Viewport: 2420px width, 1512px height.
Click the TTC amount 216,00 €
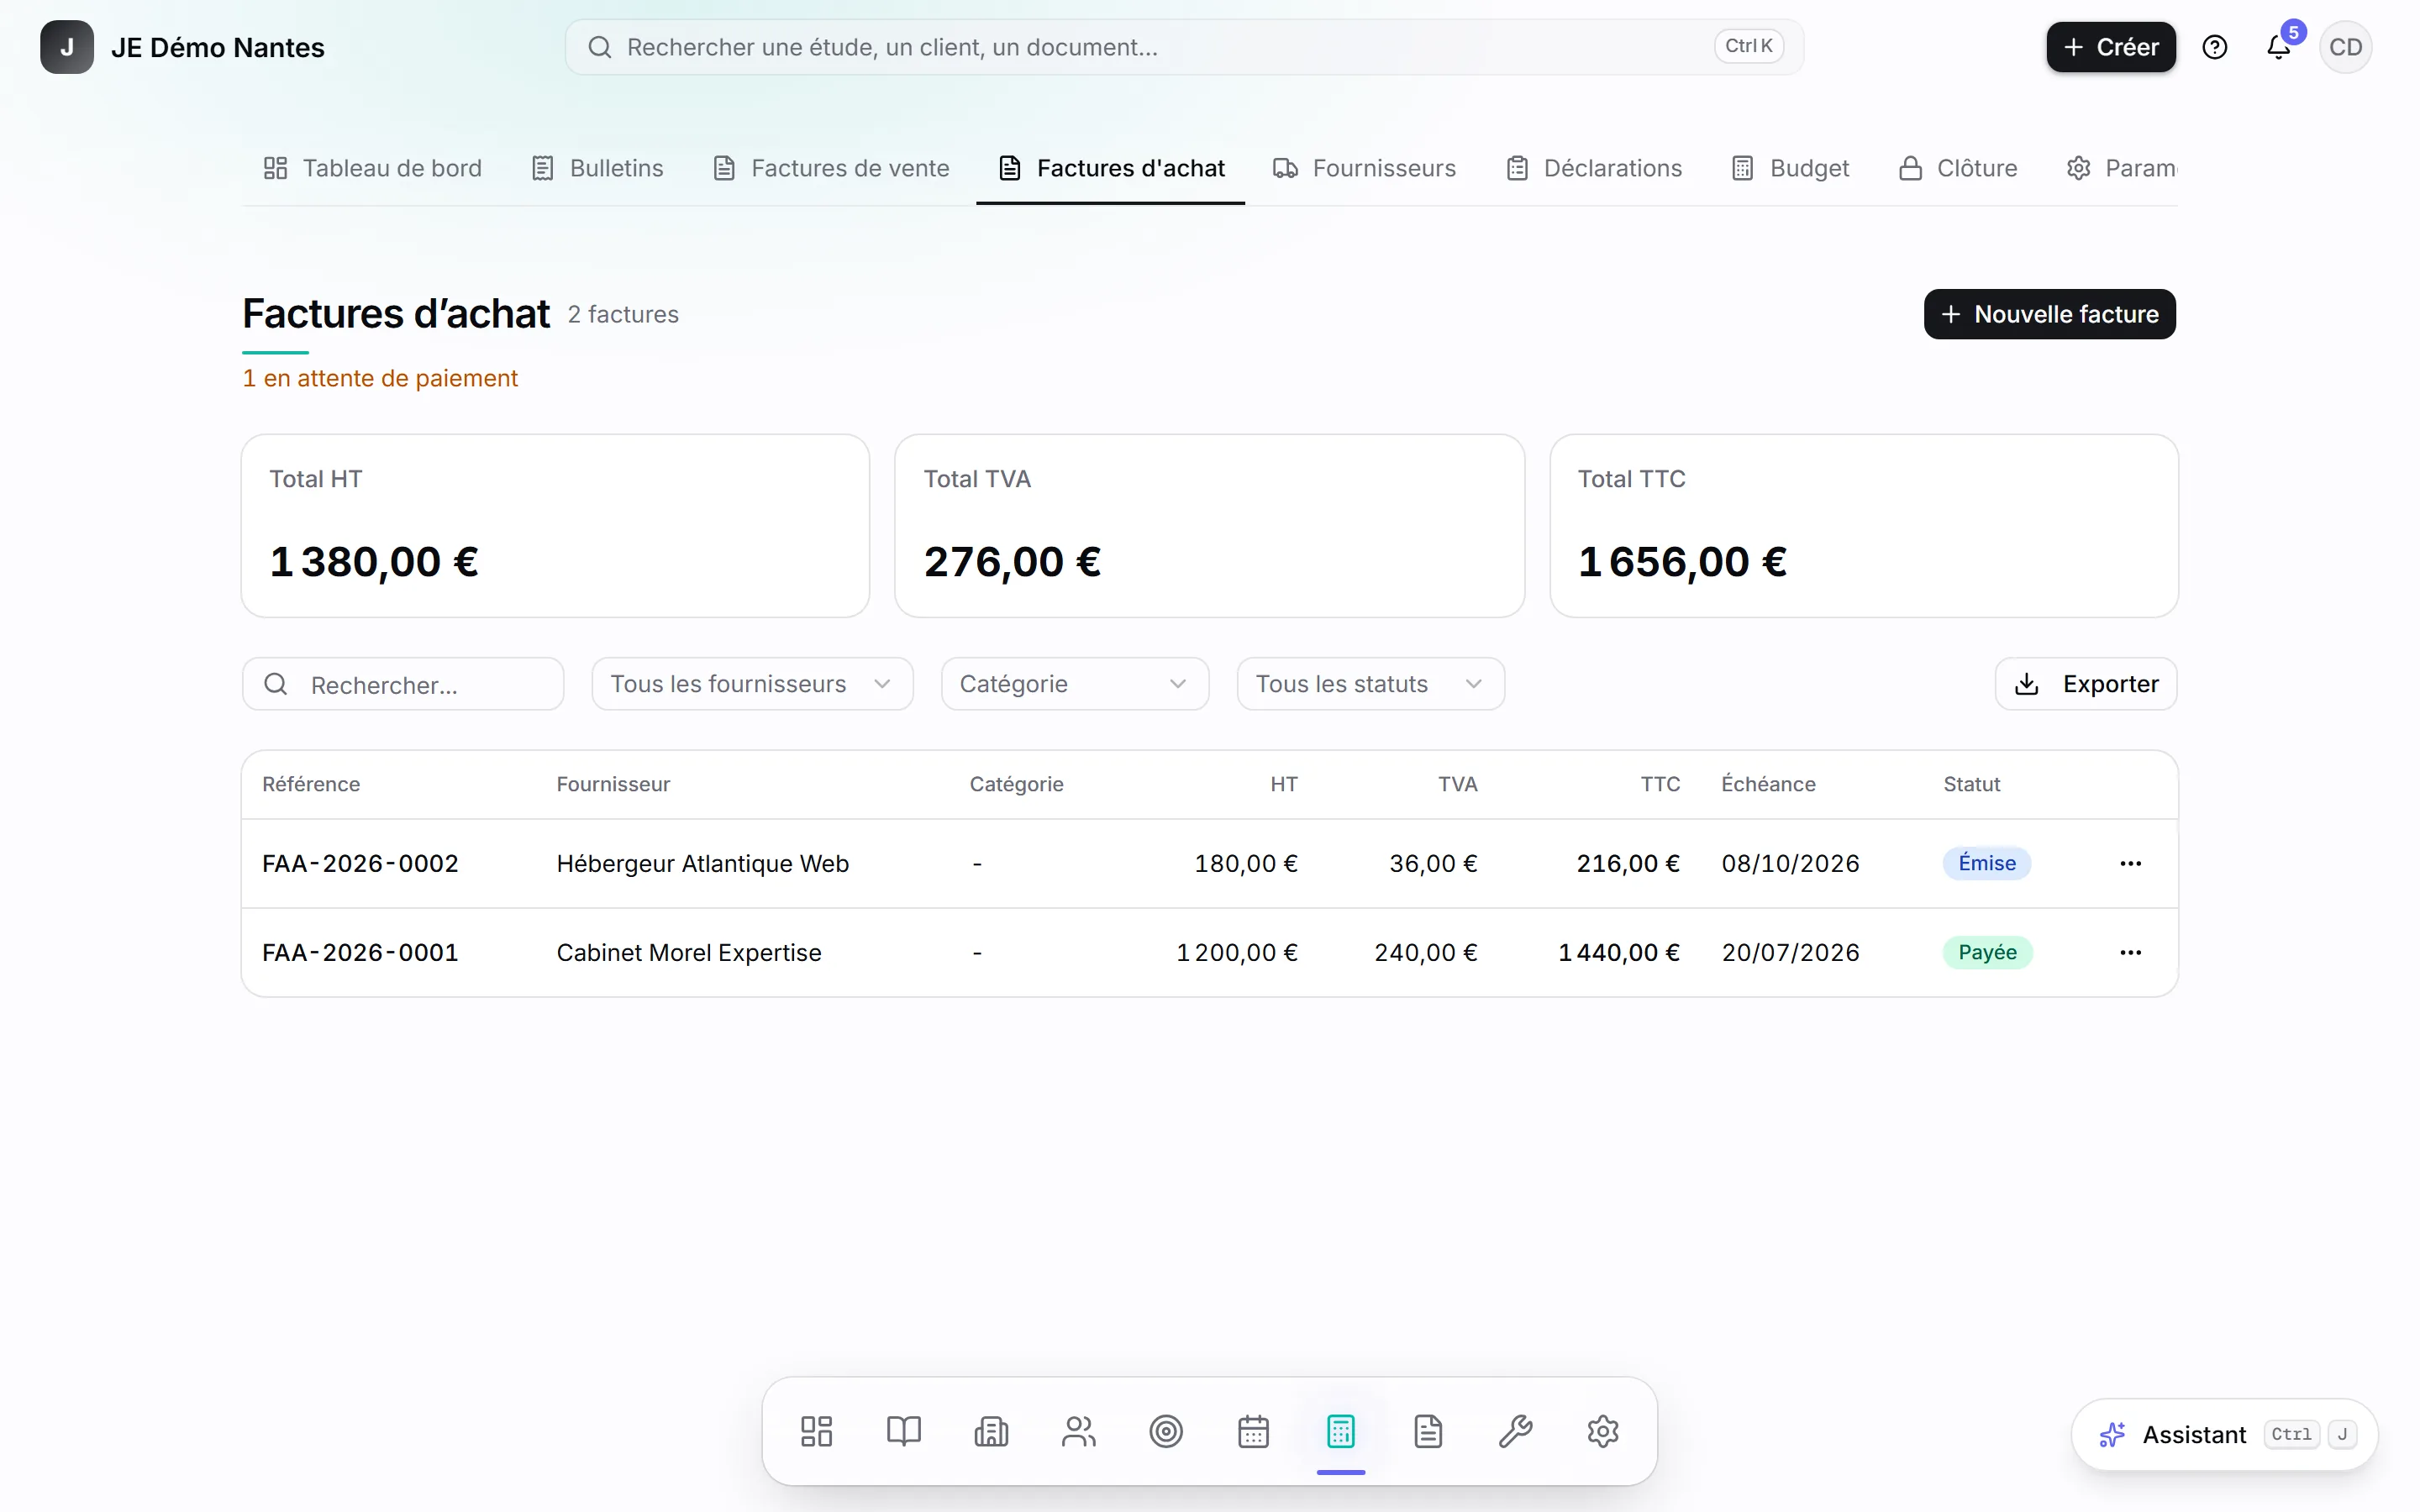(1628, 863)
